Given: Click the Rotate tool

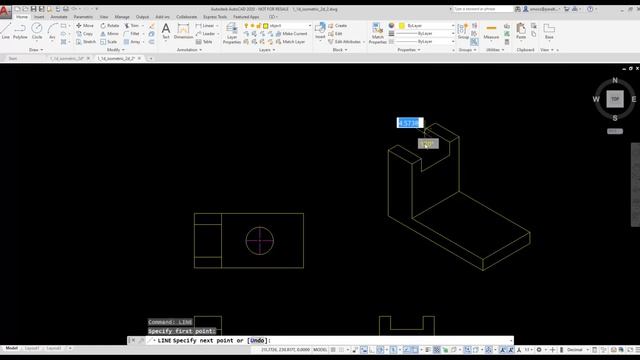Looking at the screenshot, I should [x=109, y=25].
